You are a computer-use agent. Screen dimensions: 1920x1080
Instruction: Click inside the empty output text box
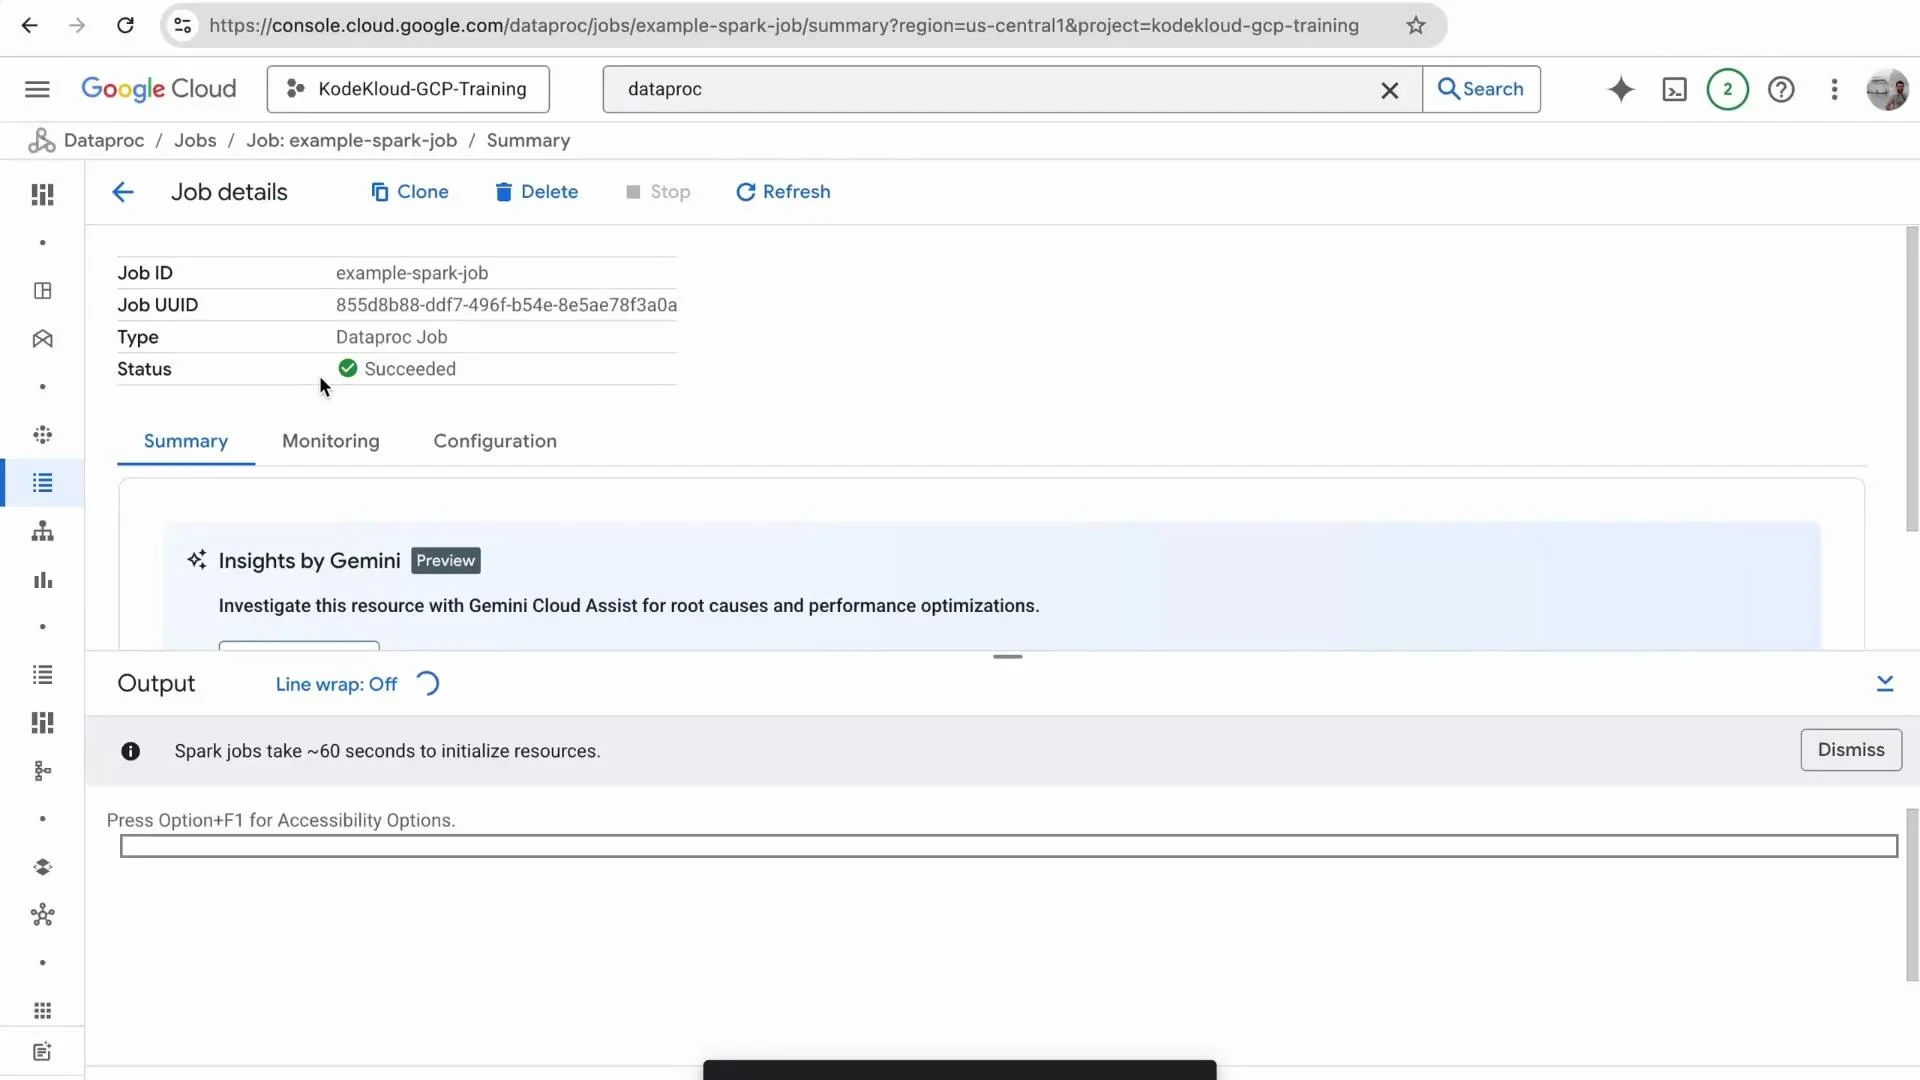click(x=1009, y=846)
